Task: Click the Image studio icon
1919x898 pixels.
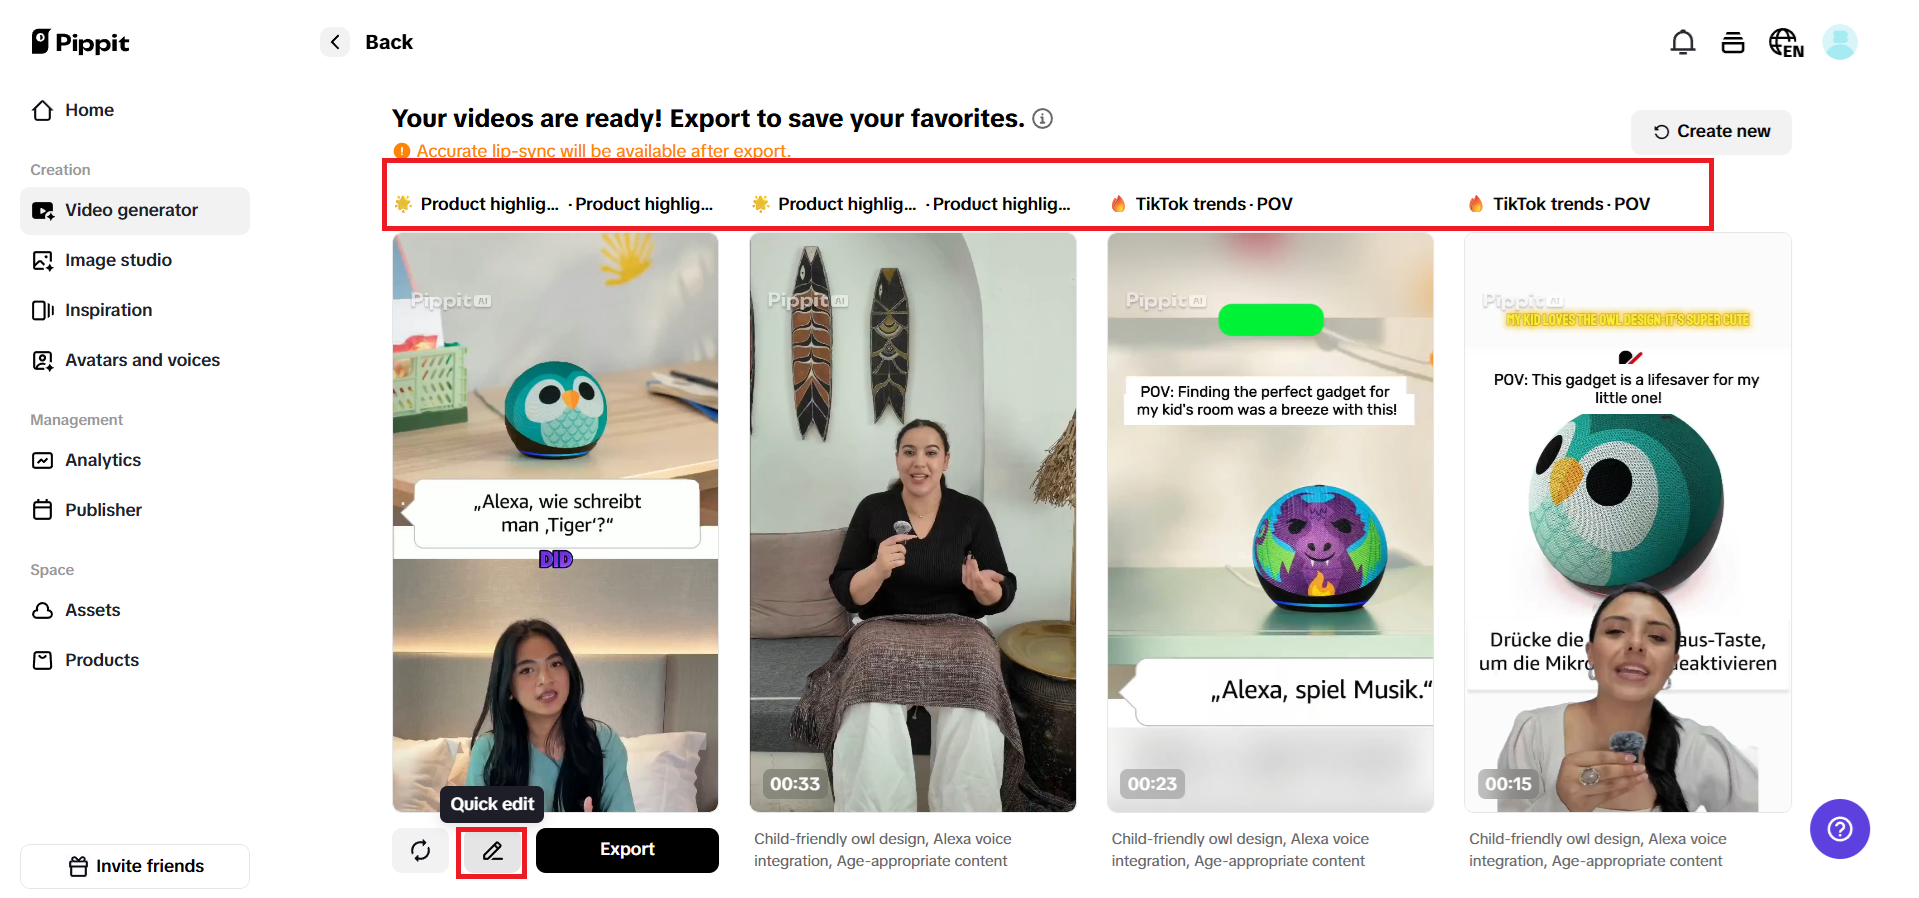Action: (x=43, y=260)
